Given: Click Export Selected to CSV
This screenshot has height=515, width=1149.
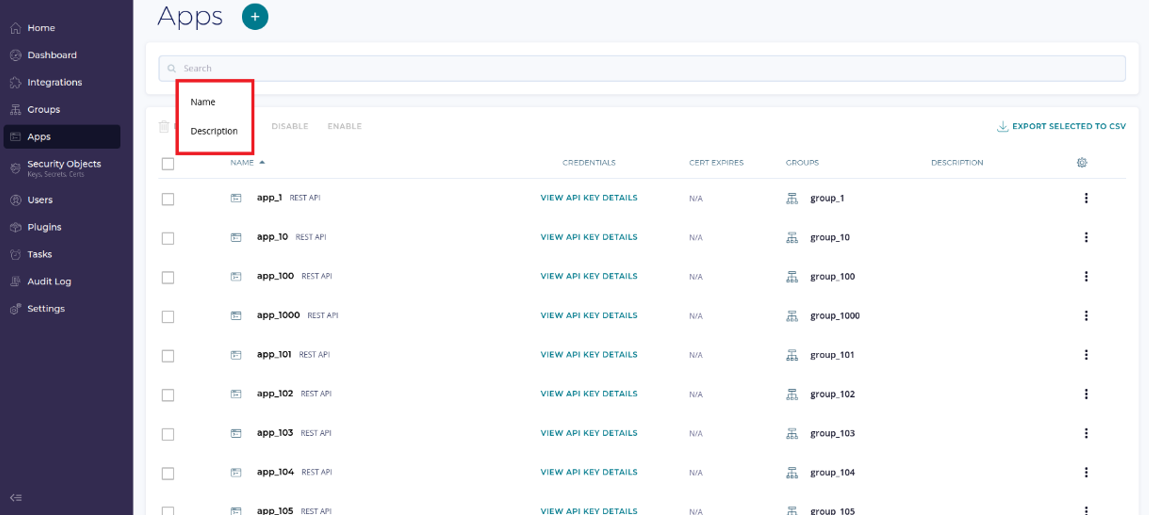Looking at the screenshot, I should 1068,127.
